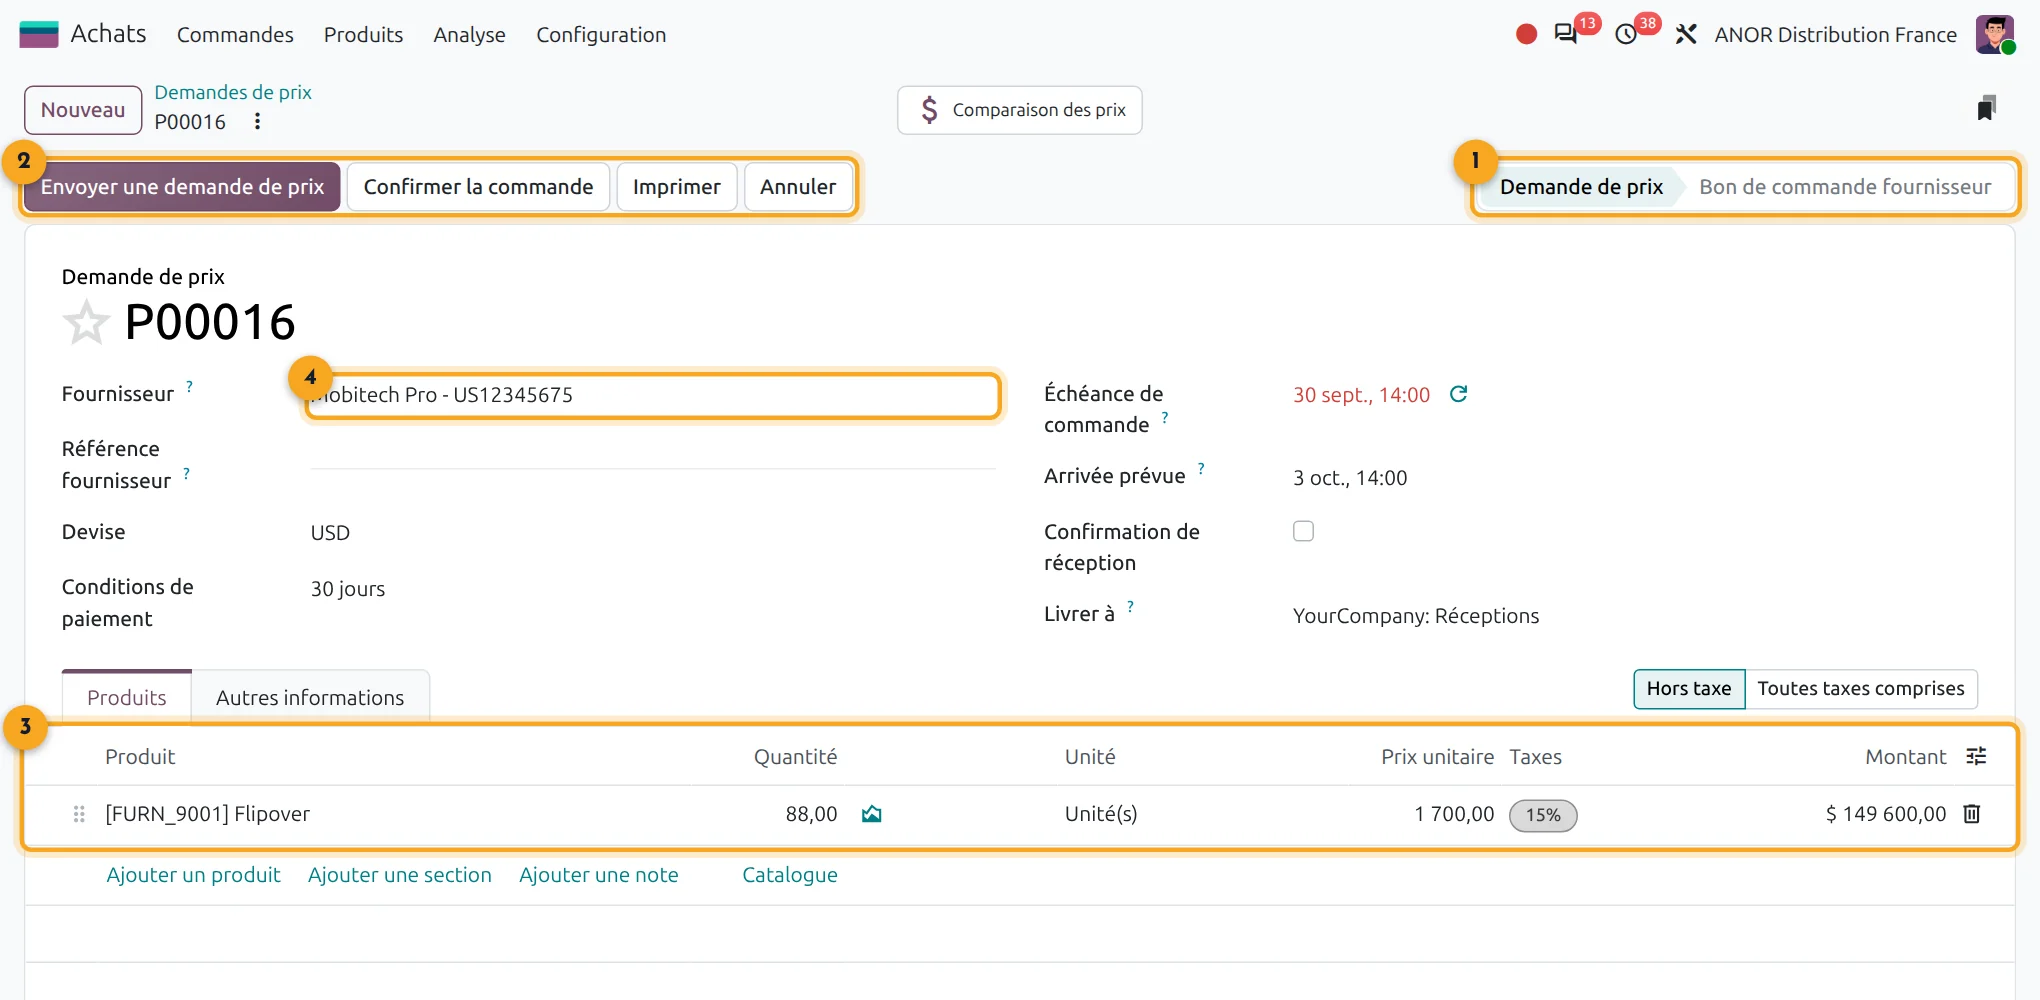Open the P00016 actions kebab menu
The image size is (2040, 1000).
(x=257, y=121)
